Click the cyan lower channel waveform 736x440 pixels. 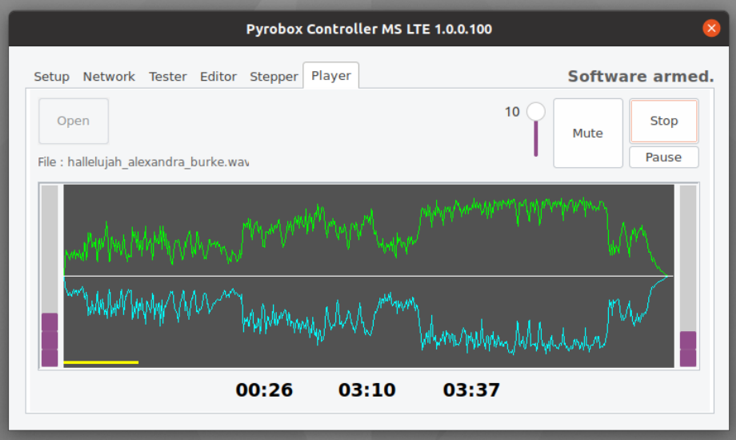pos(366,315)
